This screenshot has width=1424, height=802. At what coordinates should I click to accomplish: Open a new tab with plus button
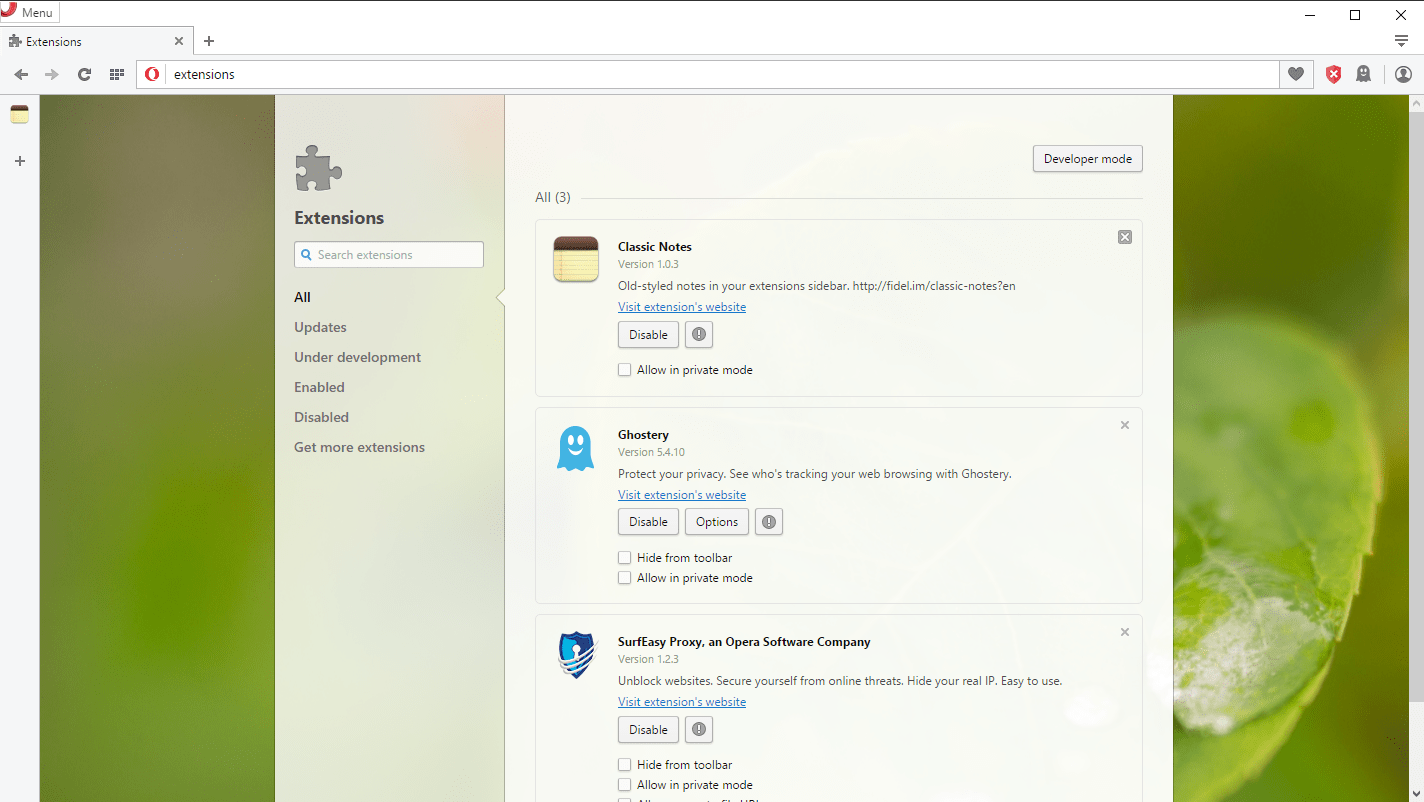[209, 41]
